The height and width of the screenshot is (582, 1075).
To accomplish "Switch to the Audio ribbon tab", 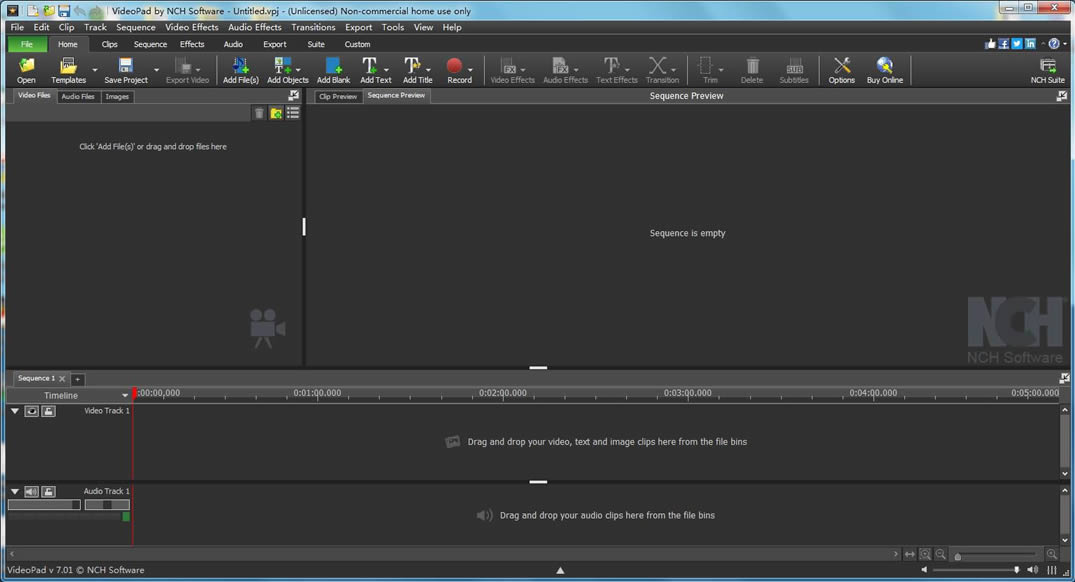I will [x=233, y=44].
